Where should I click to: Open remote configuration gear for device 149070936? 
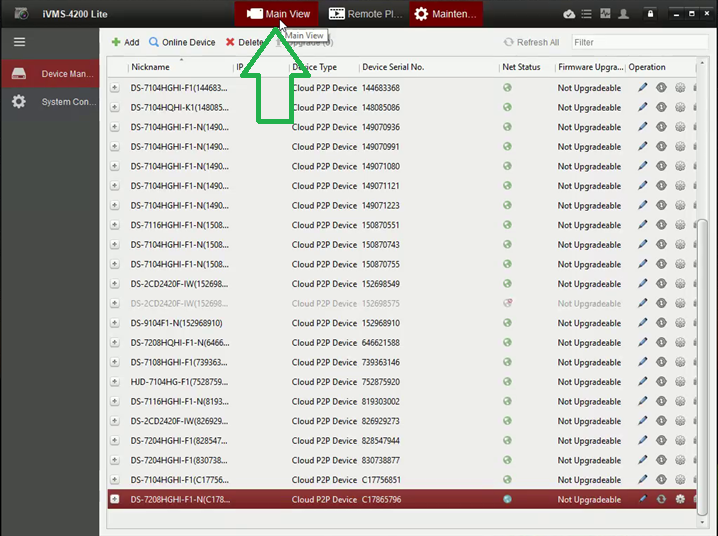pos(680,127)
